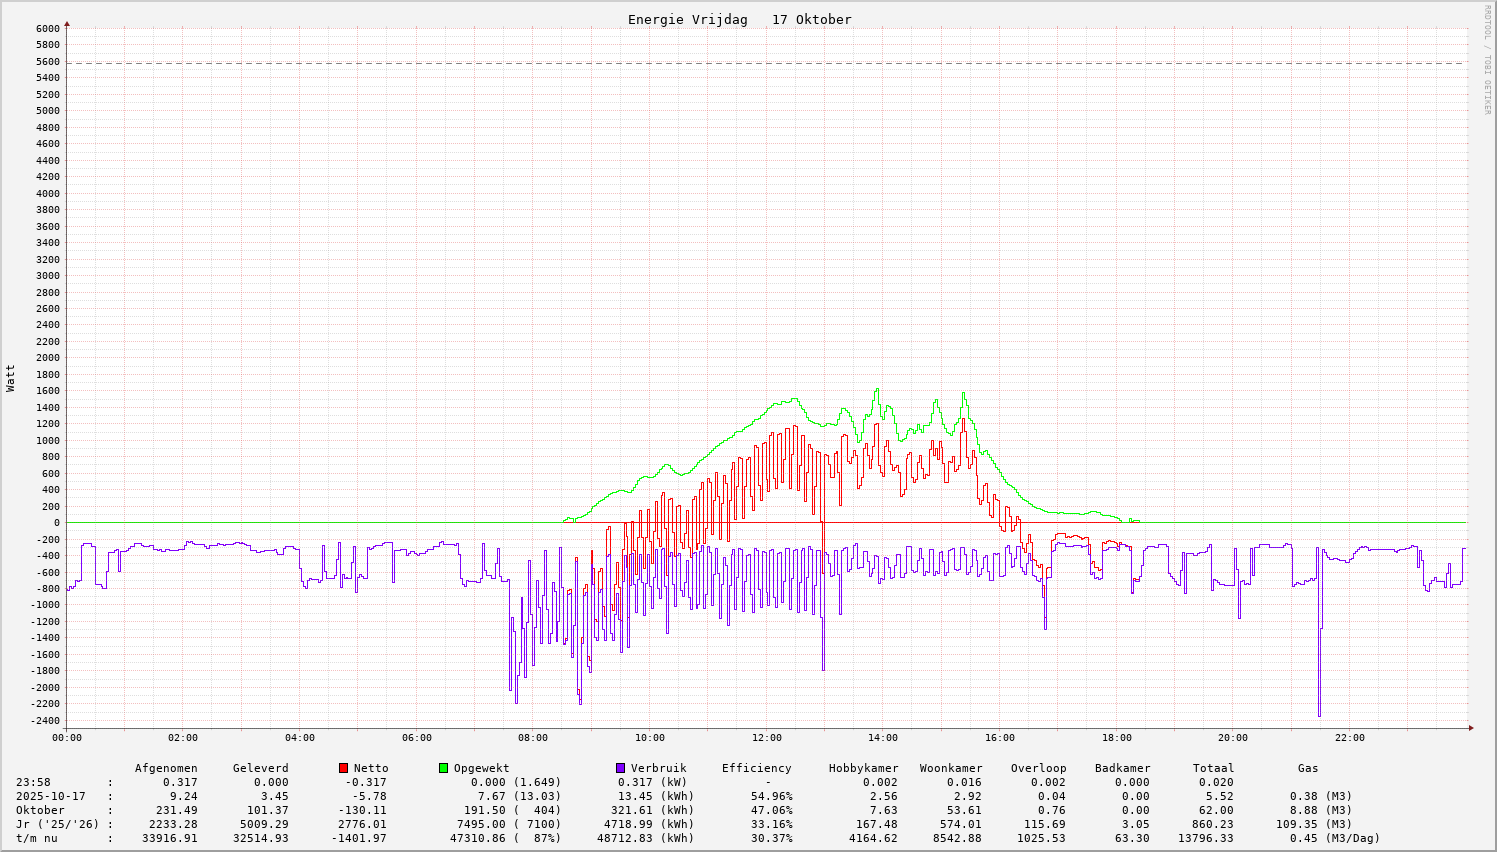Click the Watt y-axis label
1497x852 pixels.
point(11,377)
